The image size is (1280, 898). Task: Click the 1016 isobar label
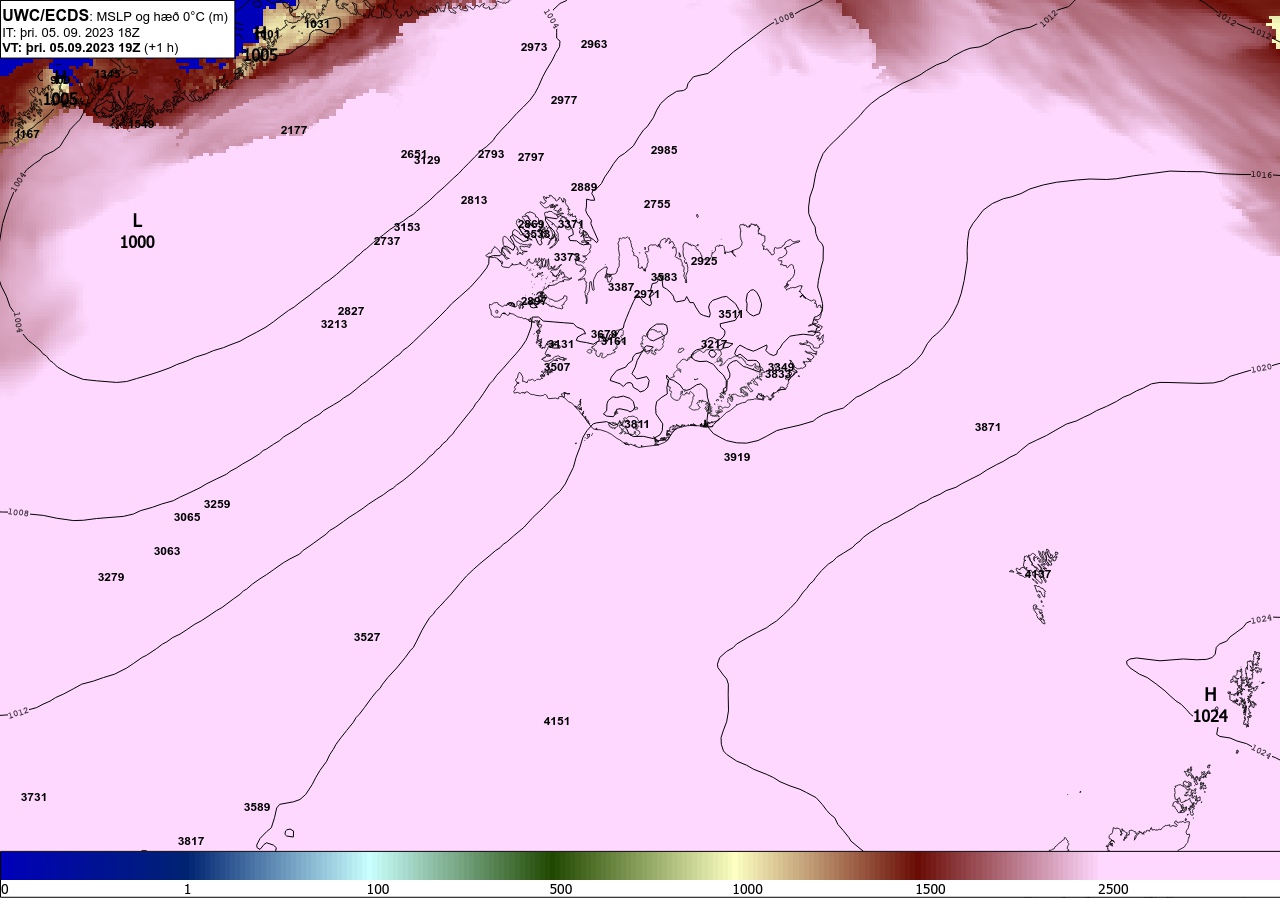coord(1261,175)
